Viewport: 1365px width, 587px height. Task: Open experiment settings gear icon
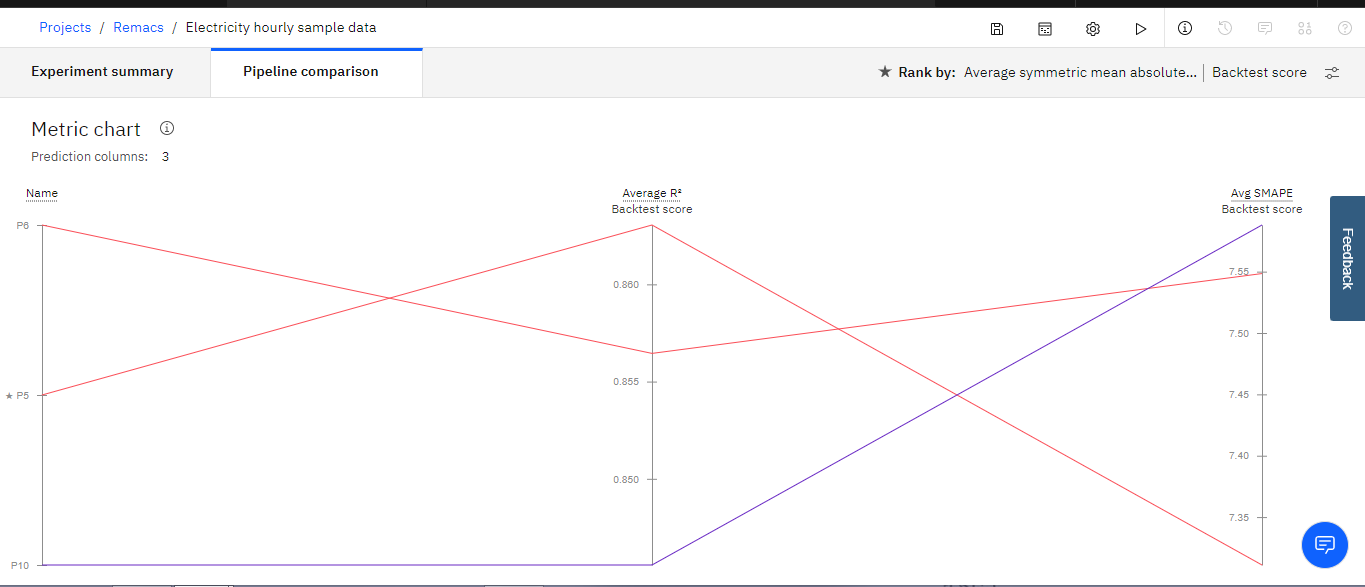1093,29
